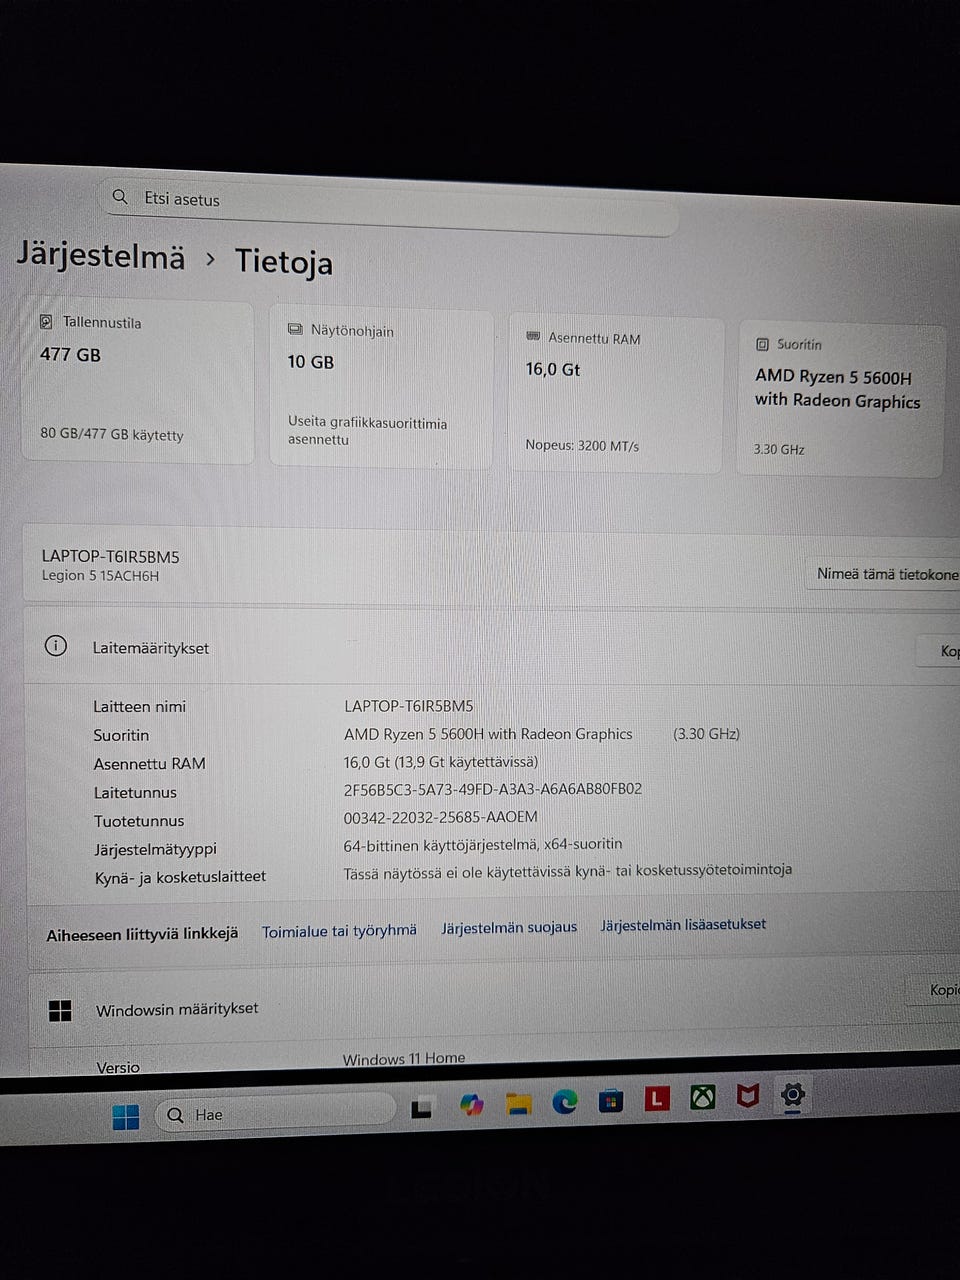The height and width of the screenshot is (1280, 960).
Task: Click the Aiheeseen liittyviä linkkejä label
Action: pos(142,934)
